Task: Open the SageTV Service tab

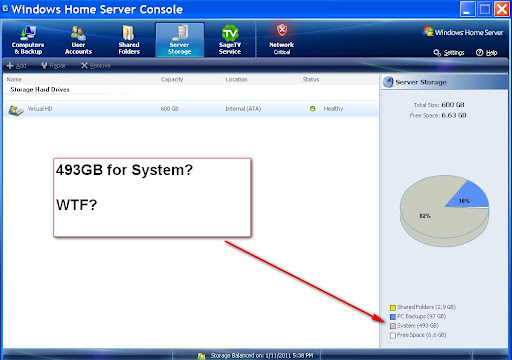Action: [x=230, y=40]
